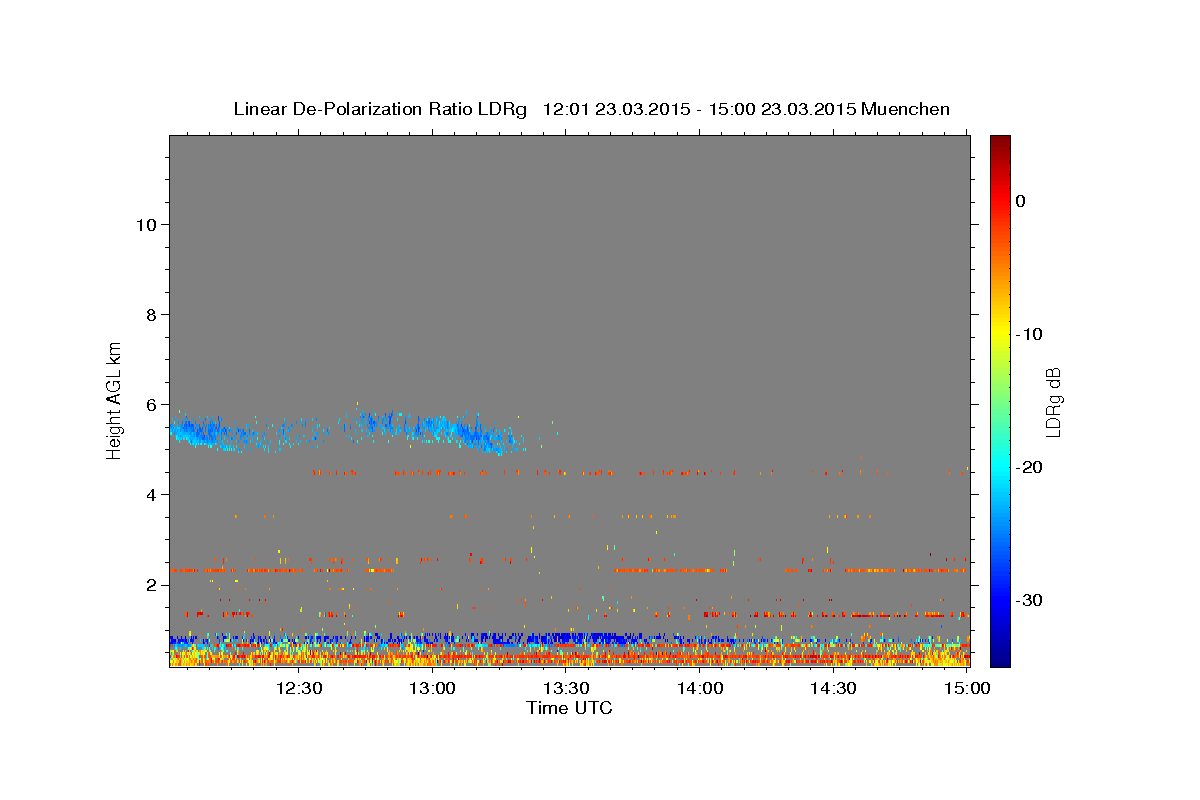Screen dimensions: 1200x800
Task: Click the end time '15:00 23.03.2015' in title
Action: (x=781, y=109)
